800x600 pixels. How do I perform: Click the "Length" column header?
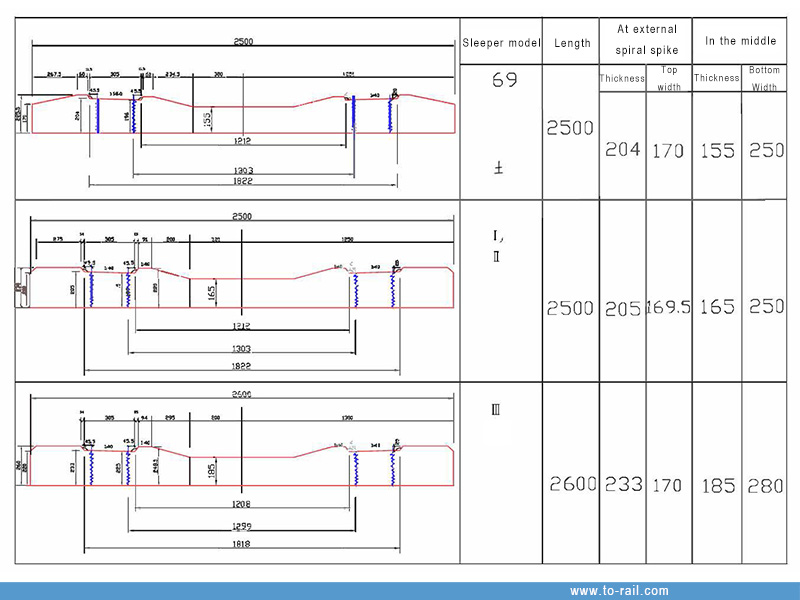pos(571,43)
